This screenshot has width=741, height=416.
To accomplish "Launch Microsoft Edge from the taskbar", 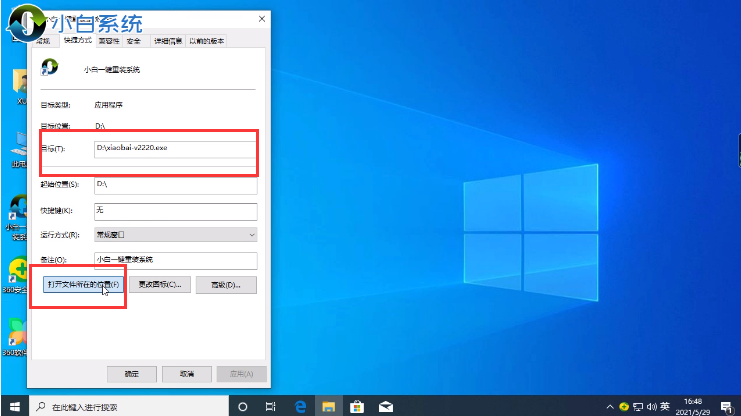I will point(299,407).
